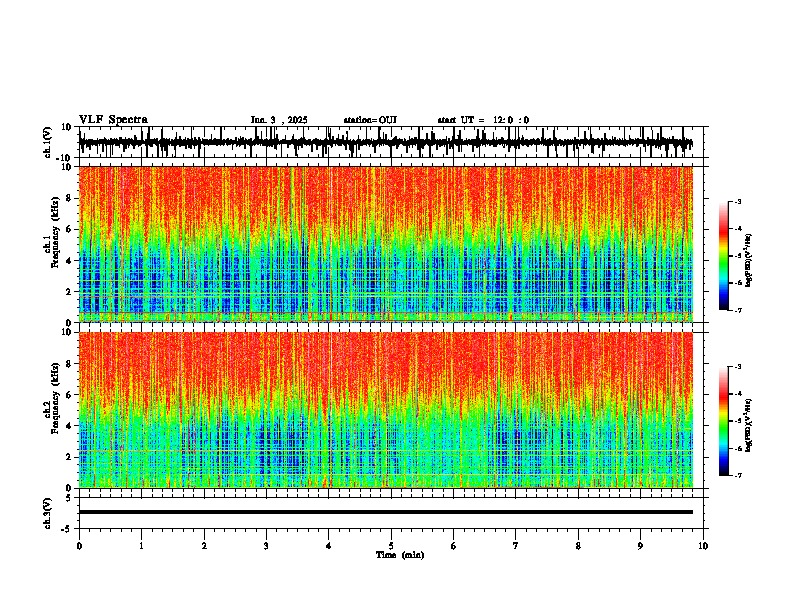Click the ch.1 voltage waveform trace
The image size is (792, 612).
(385, 143)
